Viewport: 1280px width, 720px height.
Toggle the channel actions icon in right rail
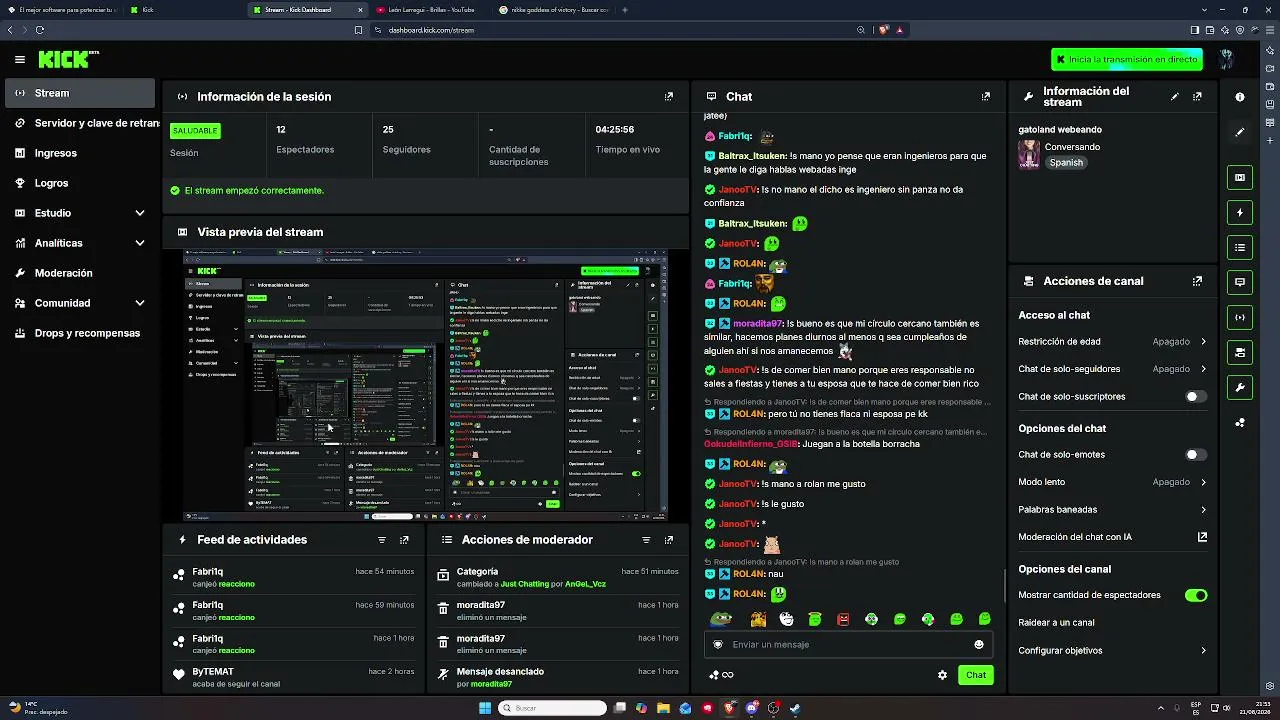(x=1240, y=352)
